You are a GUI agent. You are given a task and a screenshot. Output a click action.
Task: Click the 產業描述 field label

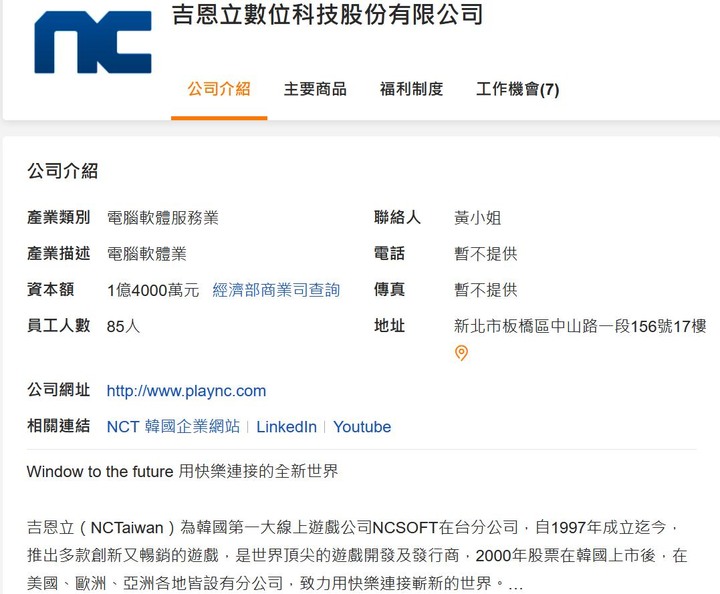[58, 253]
